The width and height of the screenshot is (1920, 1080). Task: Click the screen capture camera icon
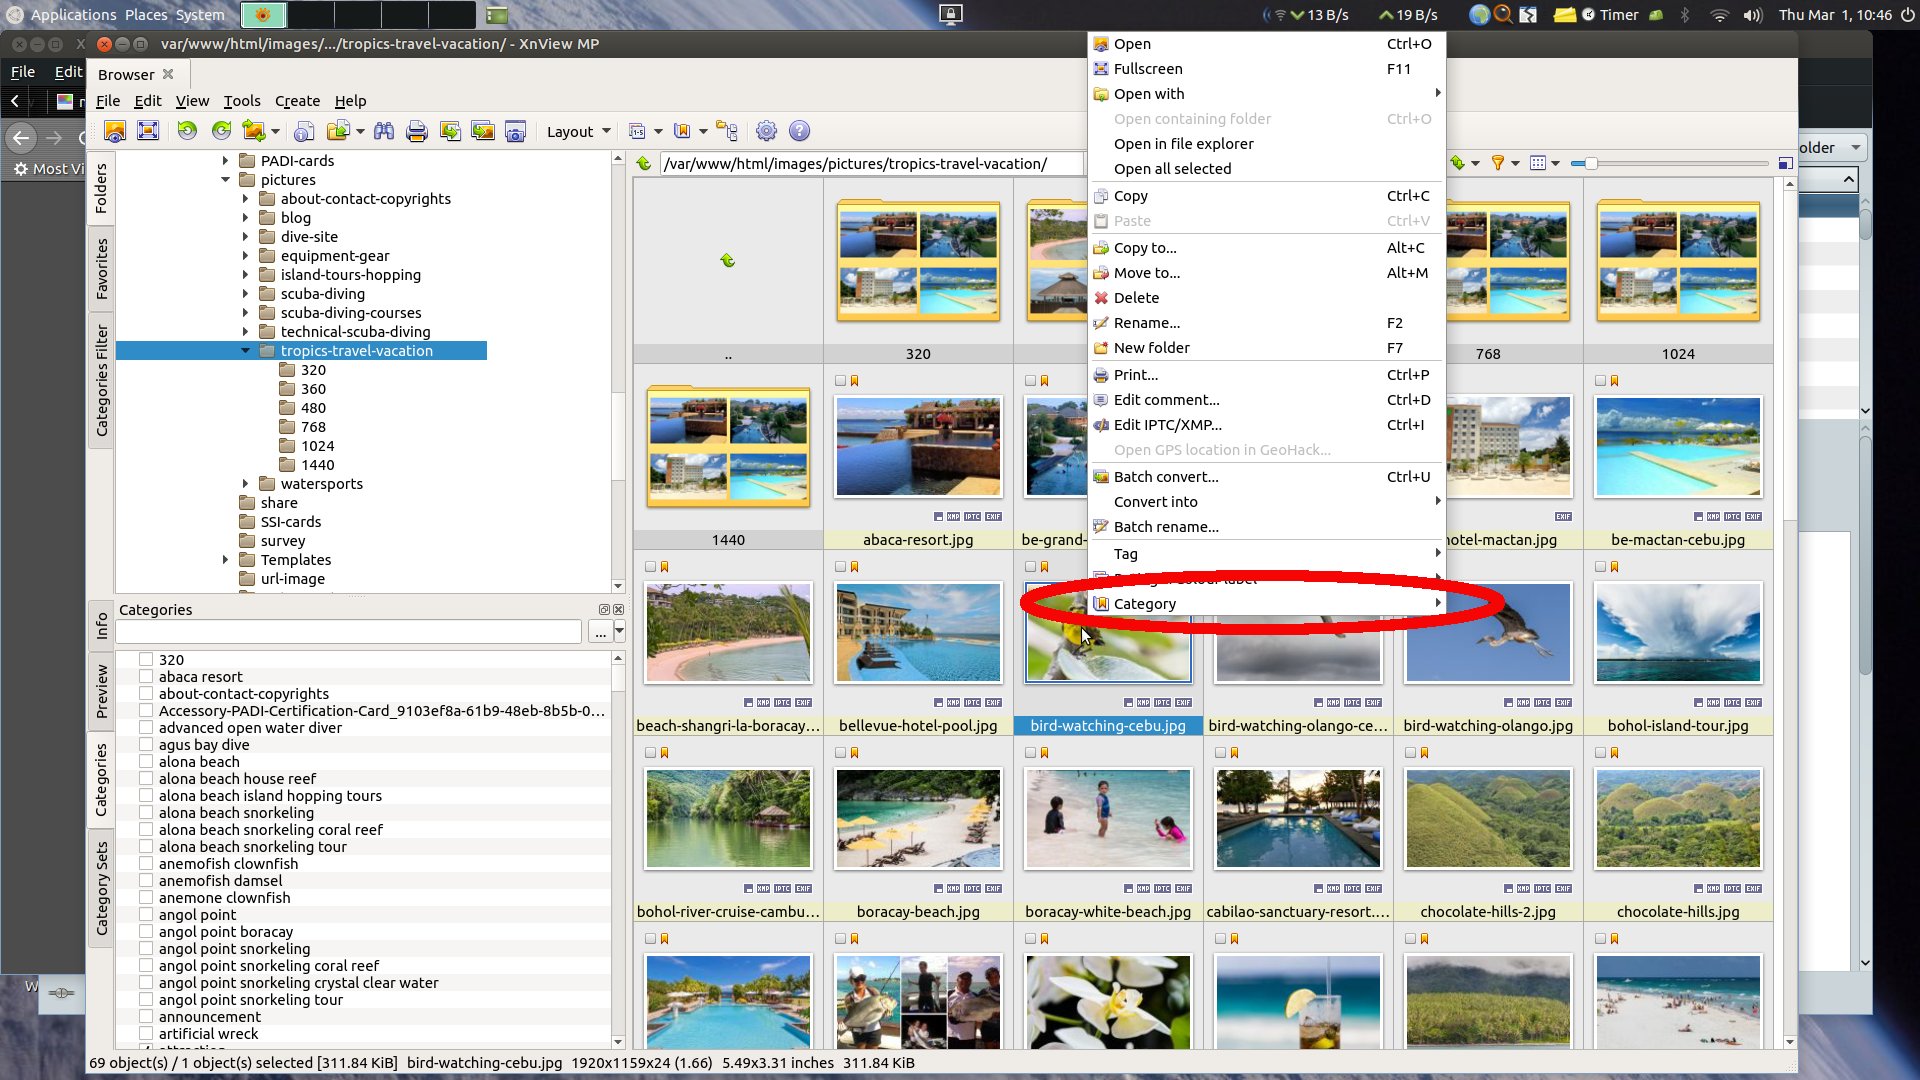pyautogui.click(x=515, y=131)
